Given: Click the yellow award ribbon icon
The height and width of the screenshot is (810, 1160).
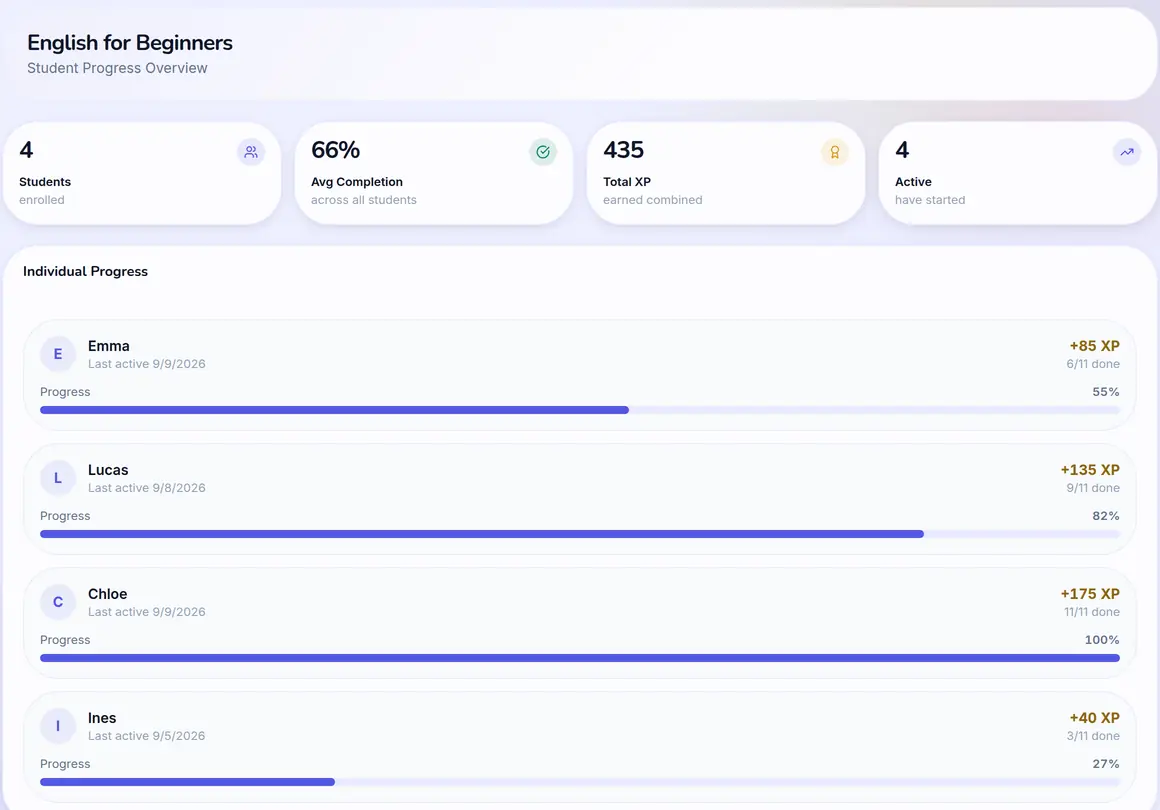Looking at the screenshot, I should point(834,152).
